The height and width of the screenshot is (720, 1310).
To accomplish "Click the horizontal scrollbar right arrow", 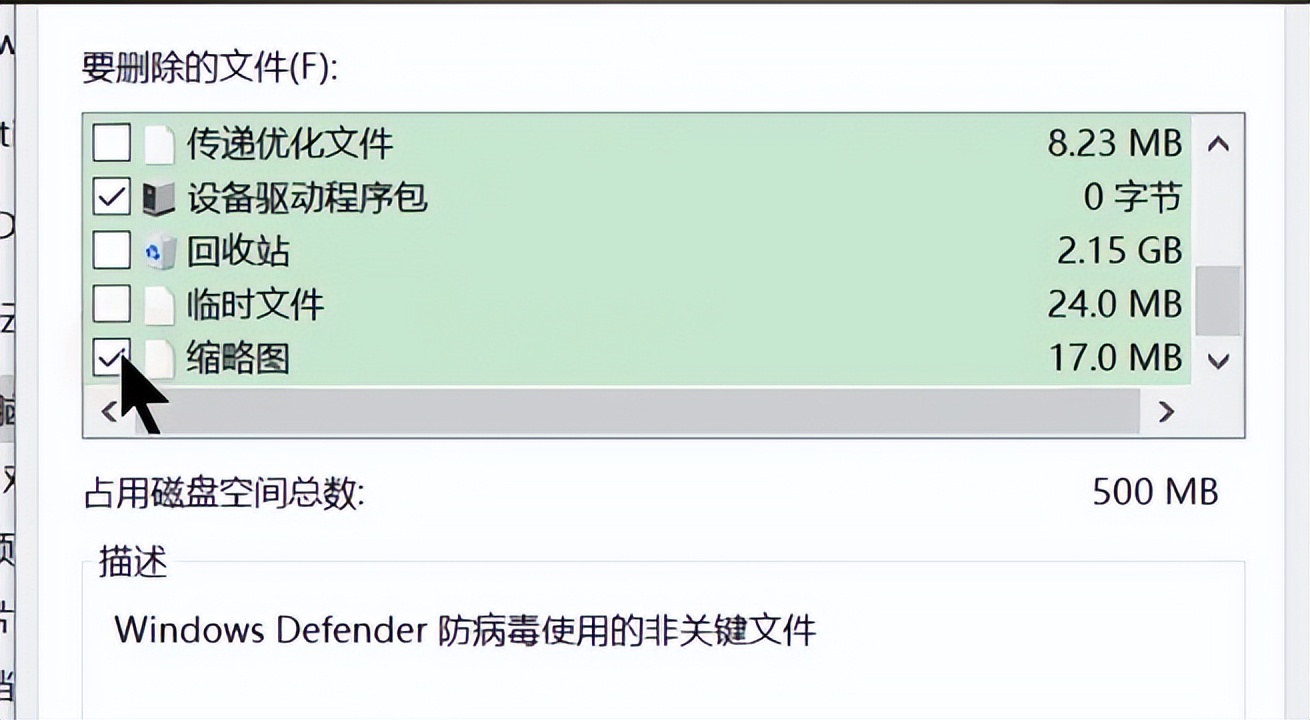I will click(1166, 411).
